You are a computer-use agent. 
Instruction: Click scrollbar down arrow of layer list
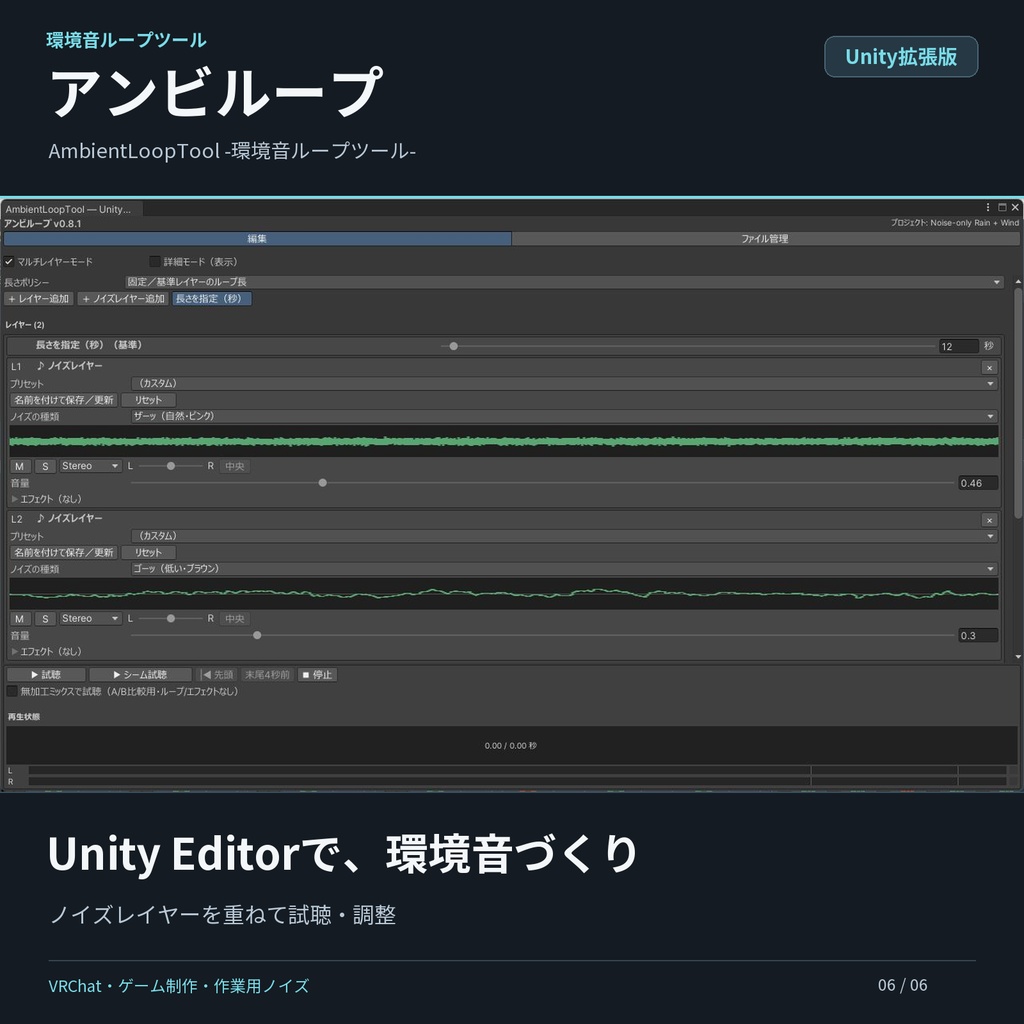[x=1018, y=656]
